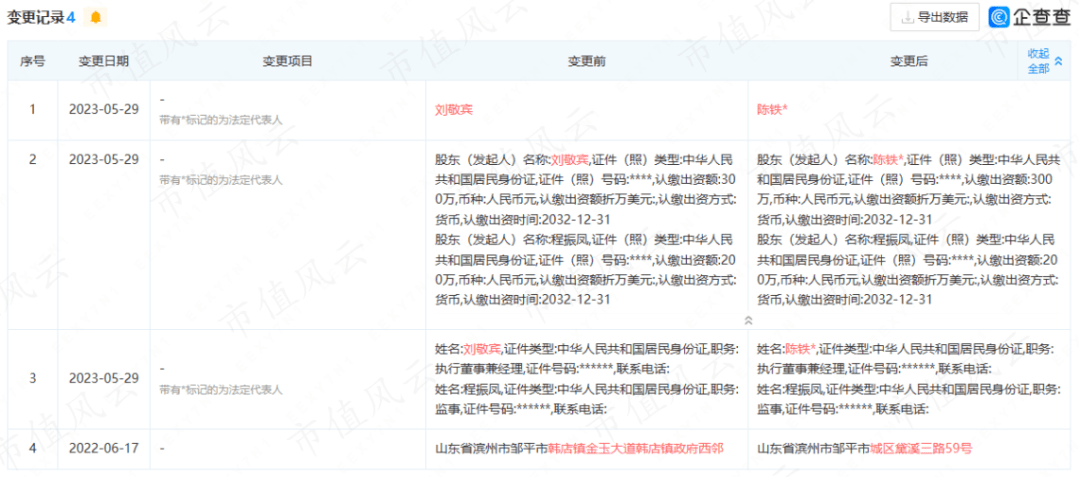The image size is (1080, 477).
Task: Click the download icon in 导出数据
Action: pos(908,17)
